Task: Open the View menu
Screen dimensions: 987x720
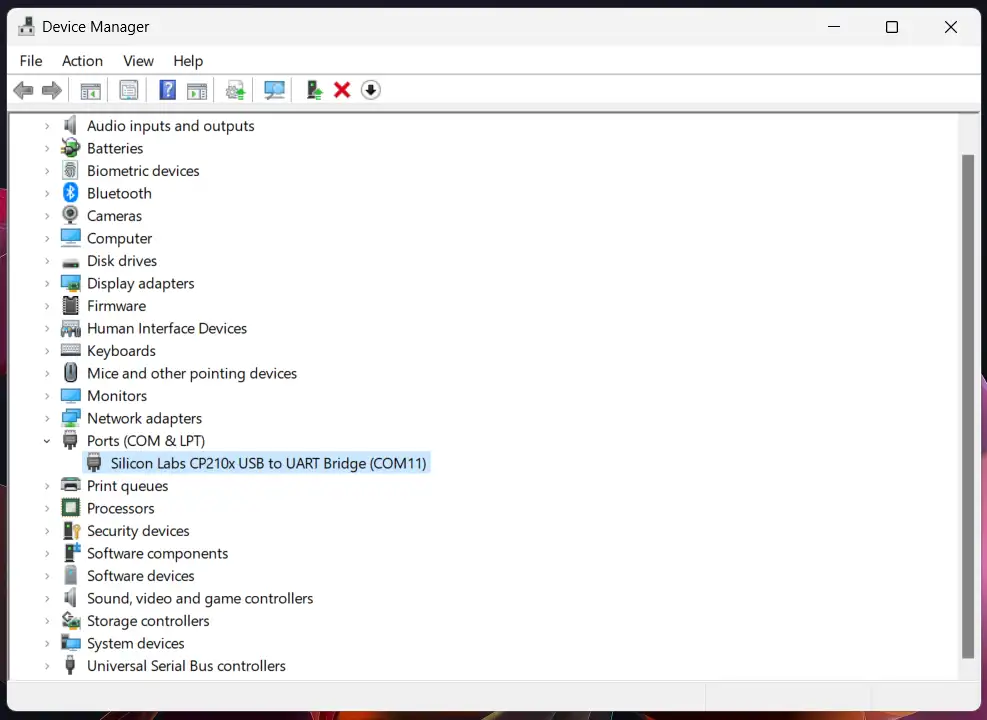Action: (x=138, y=61)
